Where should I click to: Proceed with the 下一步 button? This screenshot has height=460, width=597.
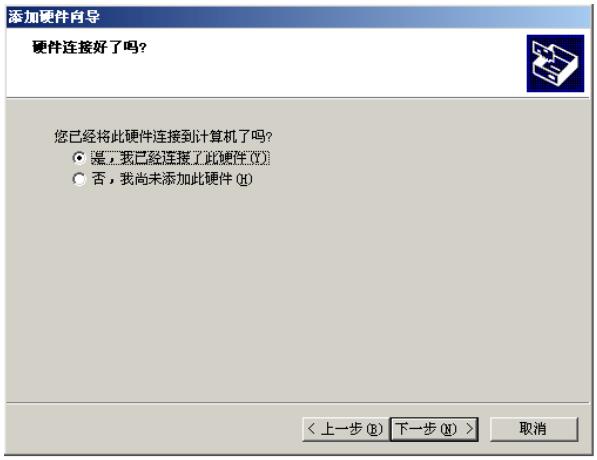pyautogui.click(x=434, y=429)
